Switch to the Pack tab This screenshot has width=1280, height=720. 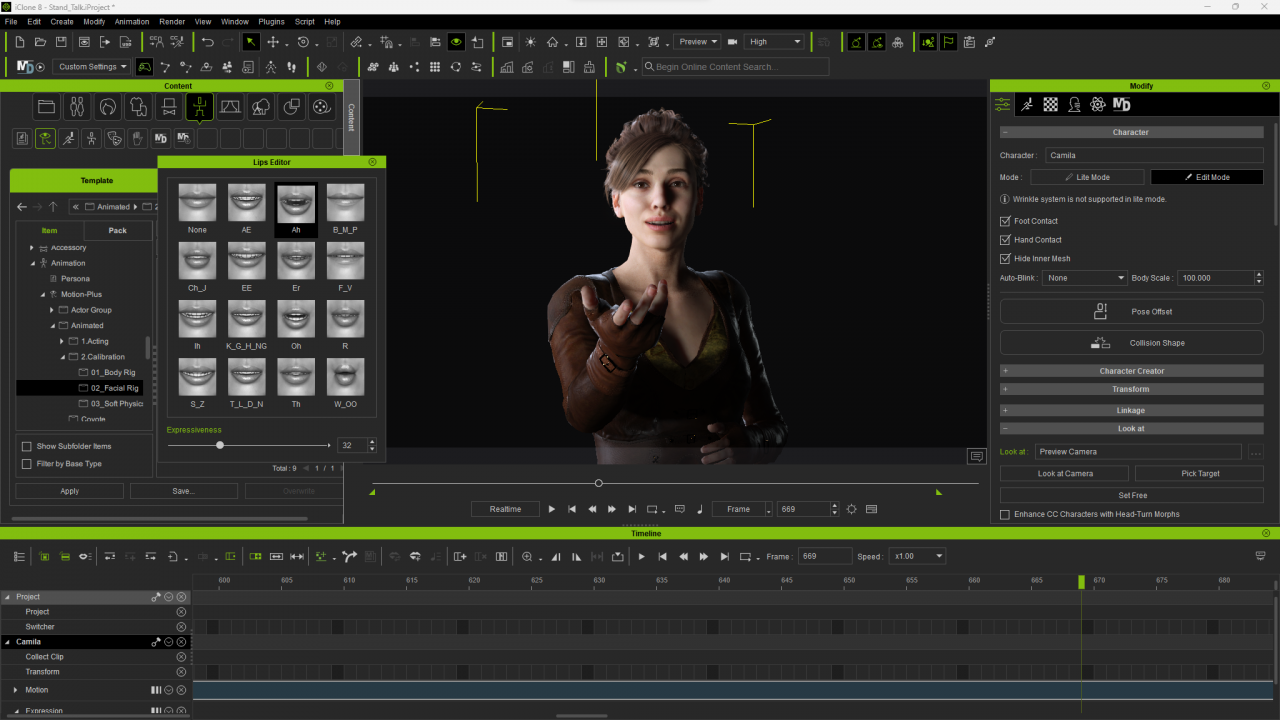point(117,231)
